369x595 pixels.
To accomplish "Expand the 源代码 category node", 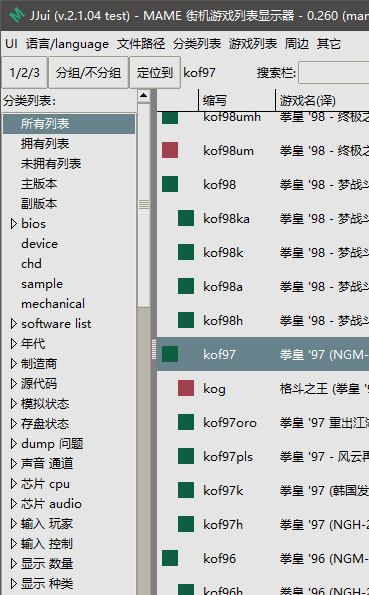I will click(x=14, y=384).
